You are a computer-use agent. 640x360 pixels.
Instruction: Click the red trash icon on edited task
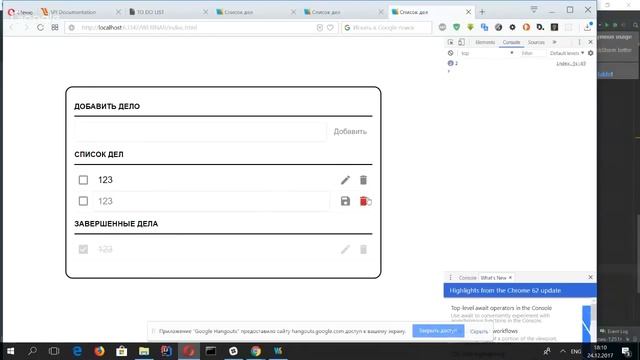coord(363,201)
